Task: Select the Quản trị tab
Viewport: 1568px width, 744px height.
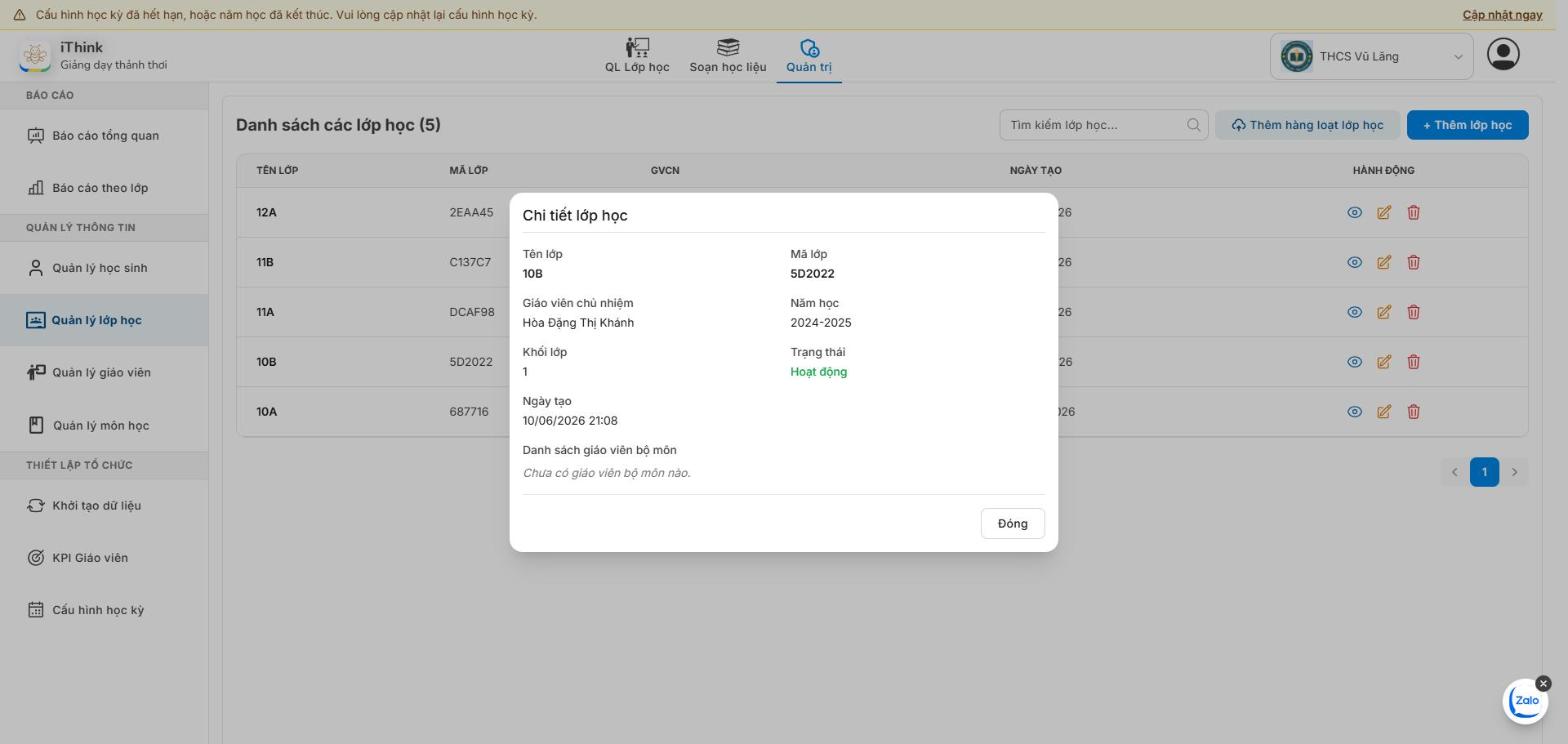Action: click(x=809, y=56)
